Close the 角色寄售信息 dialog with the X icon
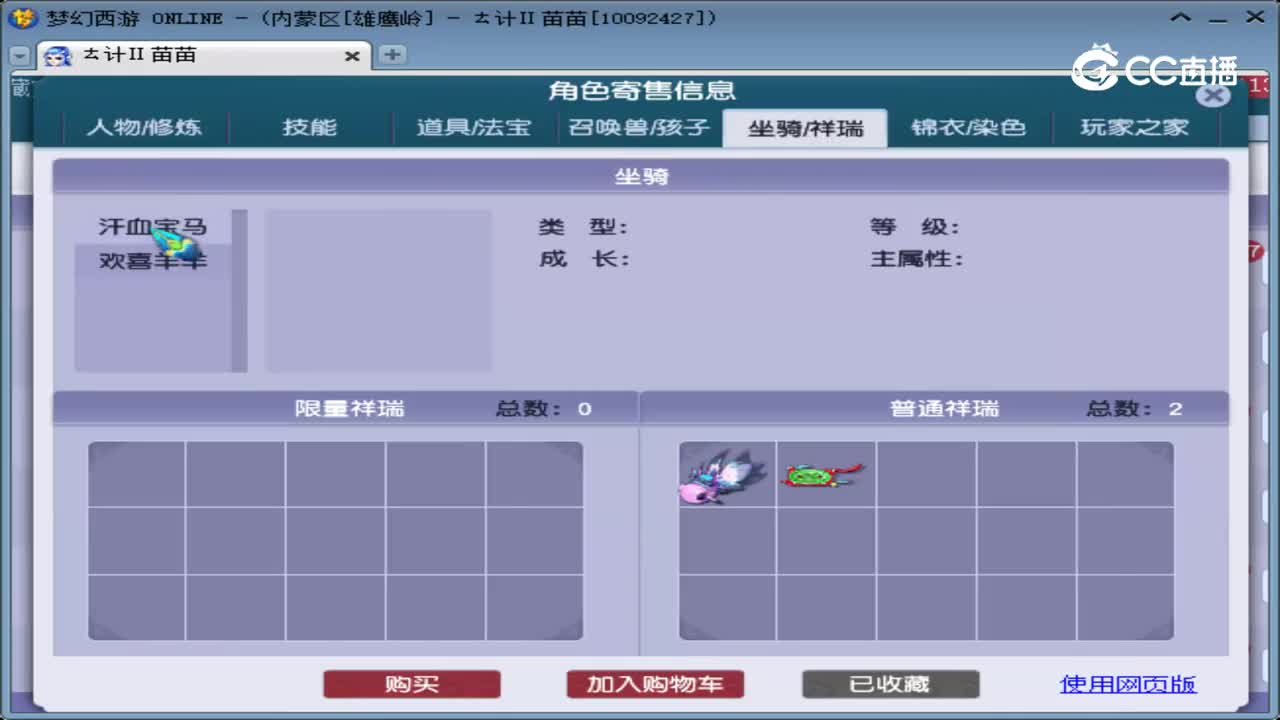 point(1213,95)
